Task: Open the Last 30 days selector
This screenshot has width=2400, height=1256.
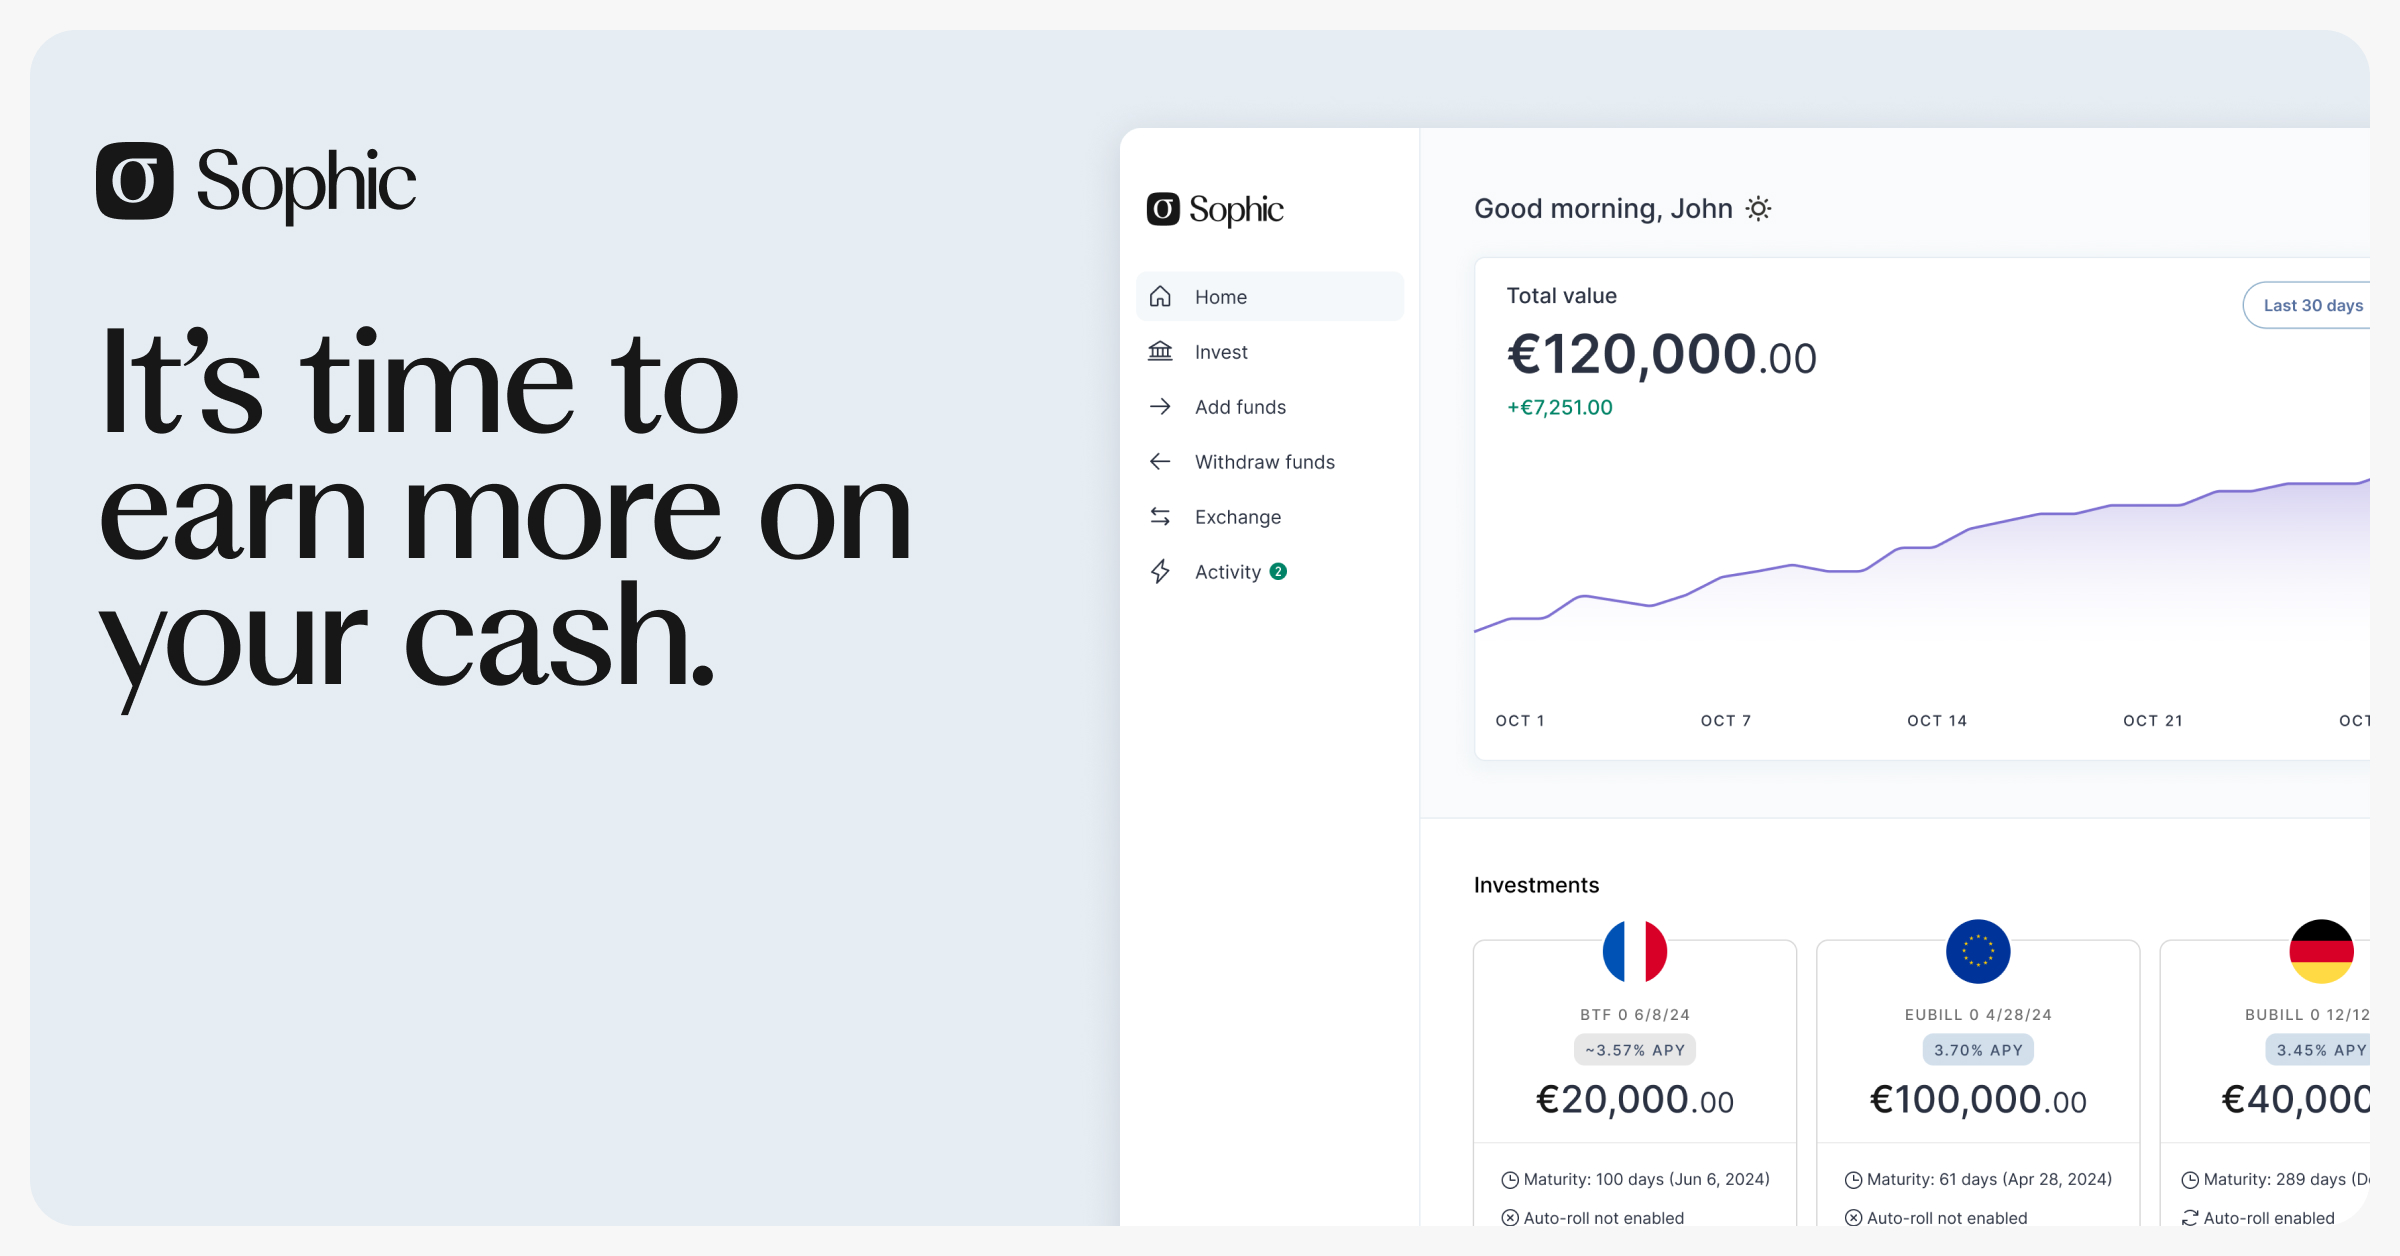Action: (2313, 305)
